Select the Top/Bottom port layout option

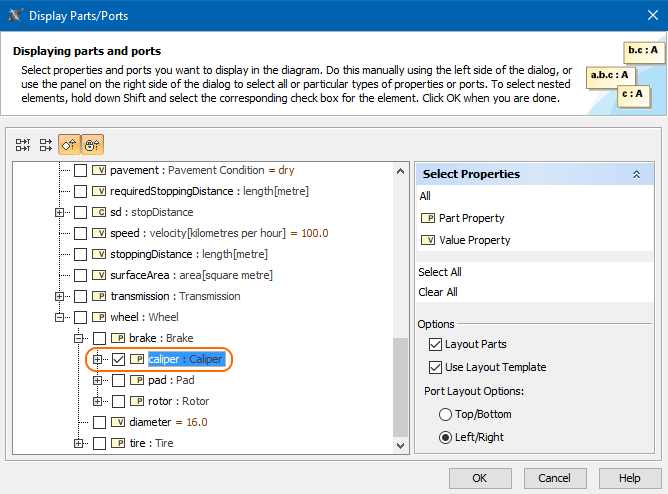click(445, 414)
